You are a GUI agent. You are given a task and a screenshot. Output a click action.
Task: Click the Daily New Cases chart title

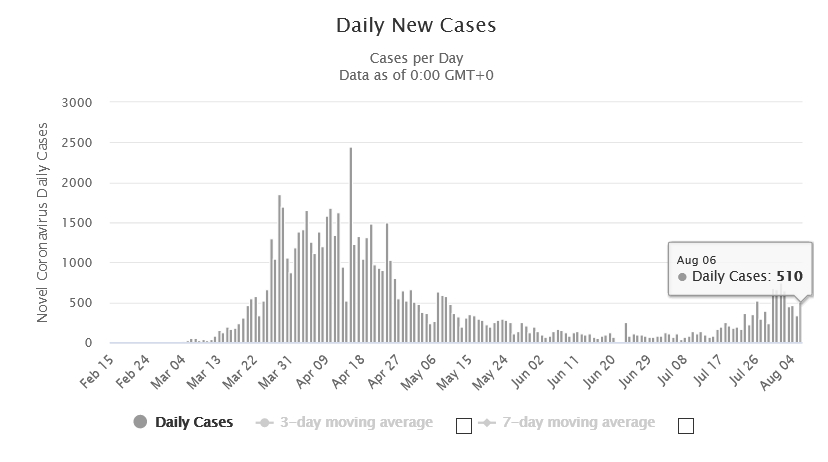416,25
